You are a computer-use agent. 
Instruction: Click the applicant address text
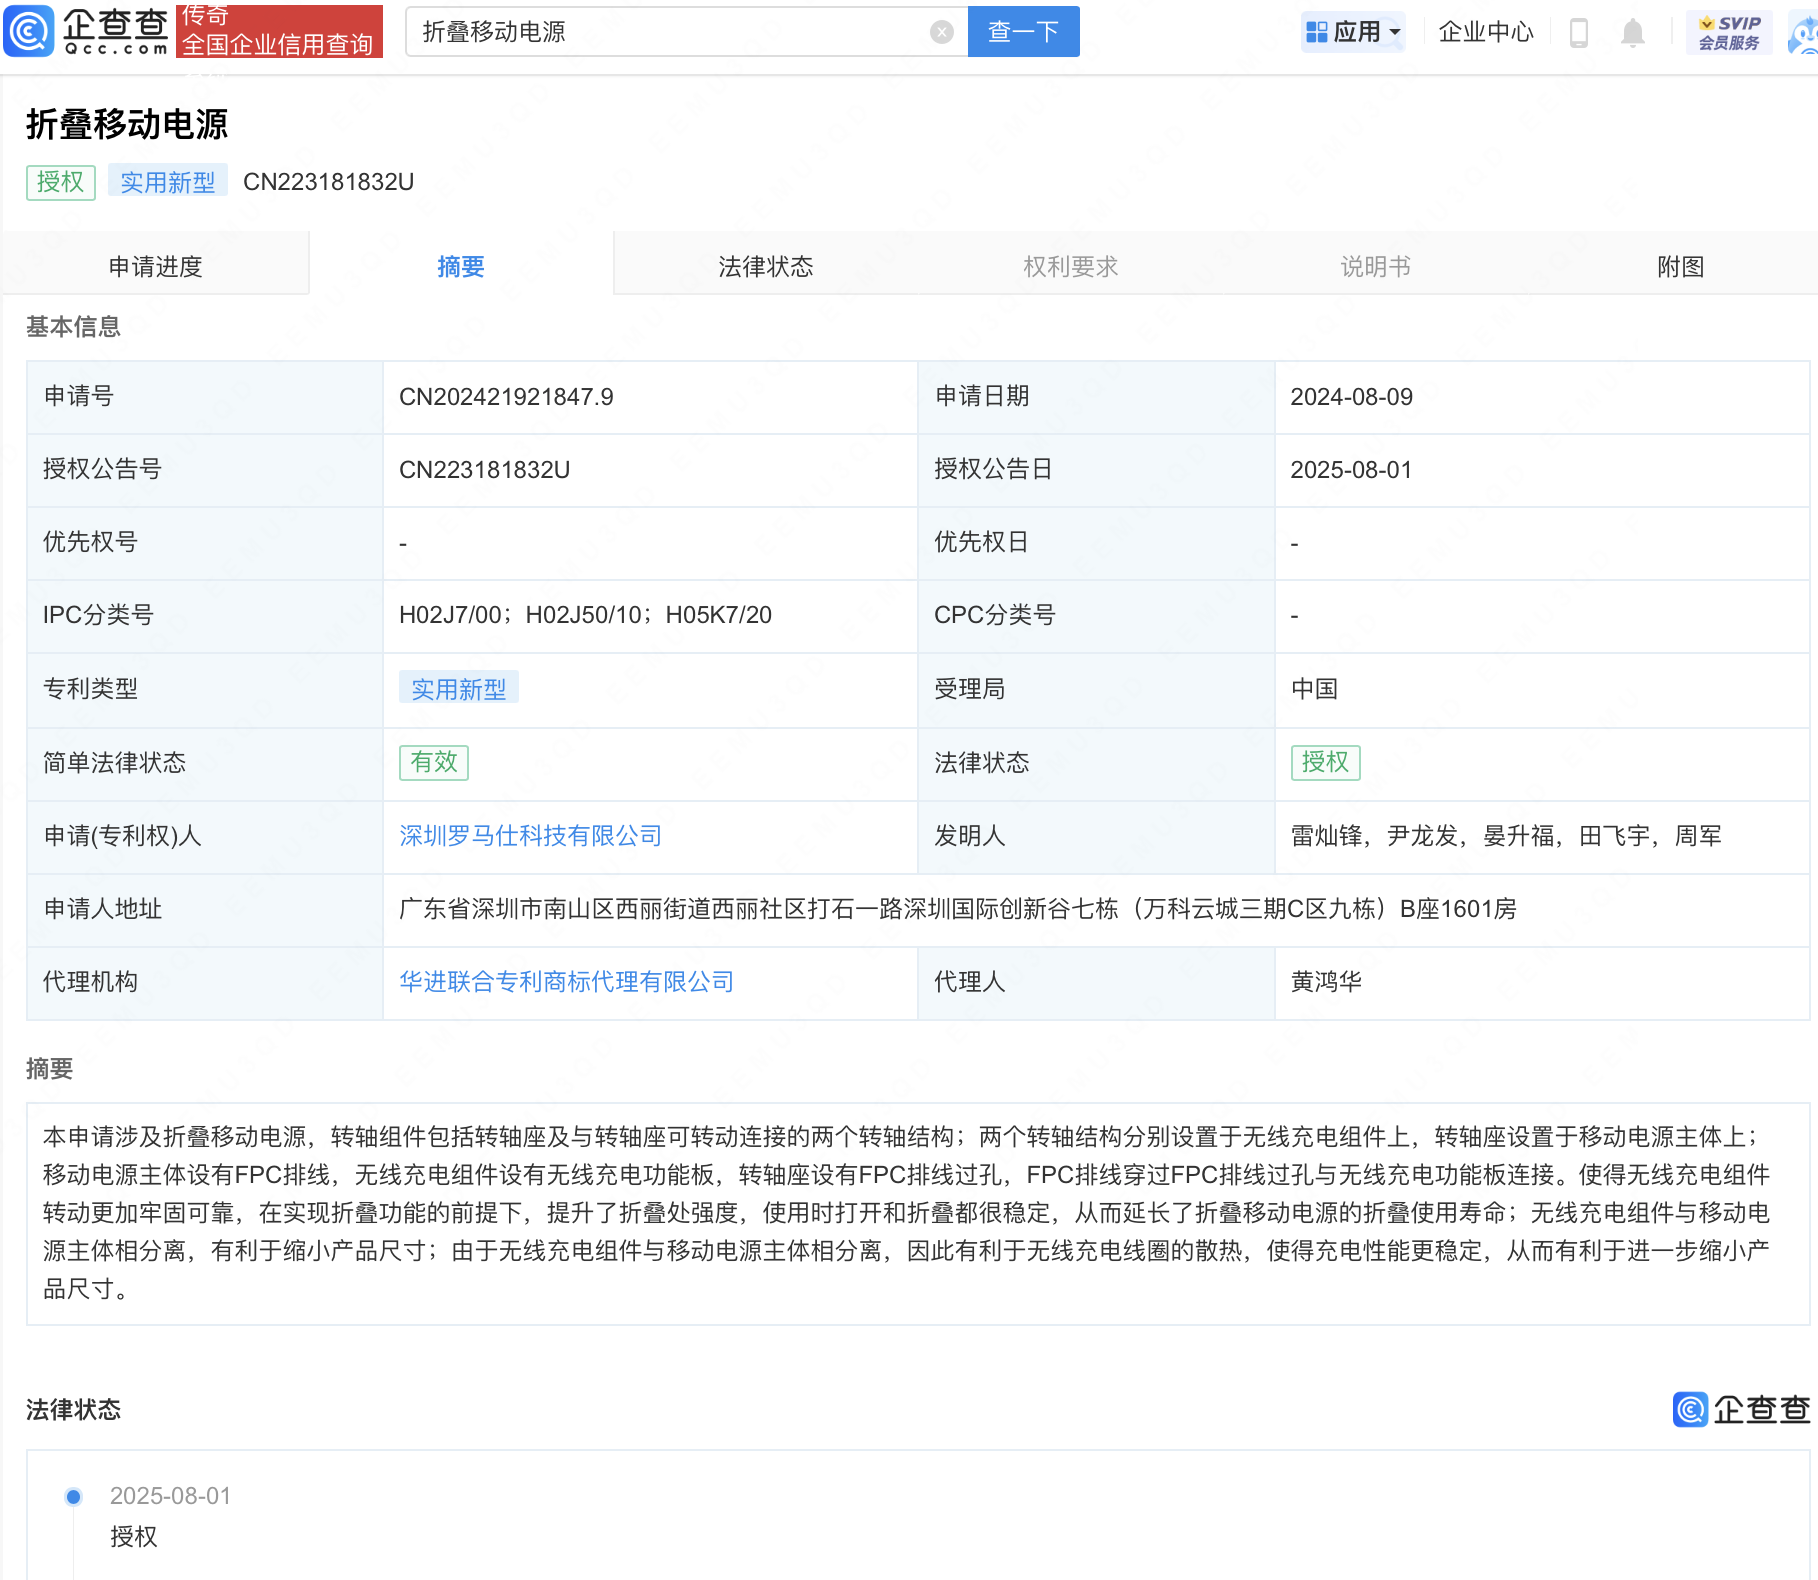click(957, 909)
